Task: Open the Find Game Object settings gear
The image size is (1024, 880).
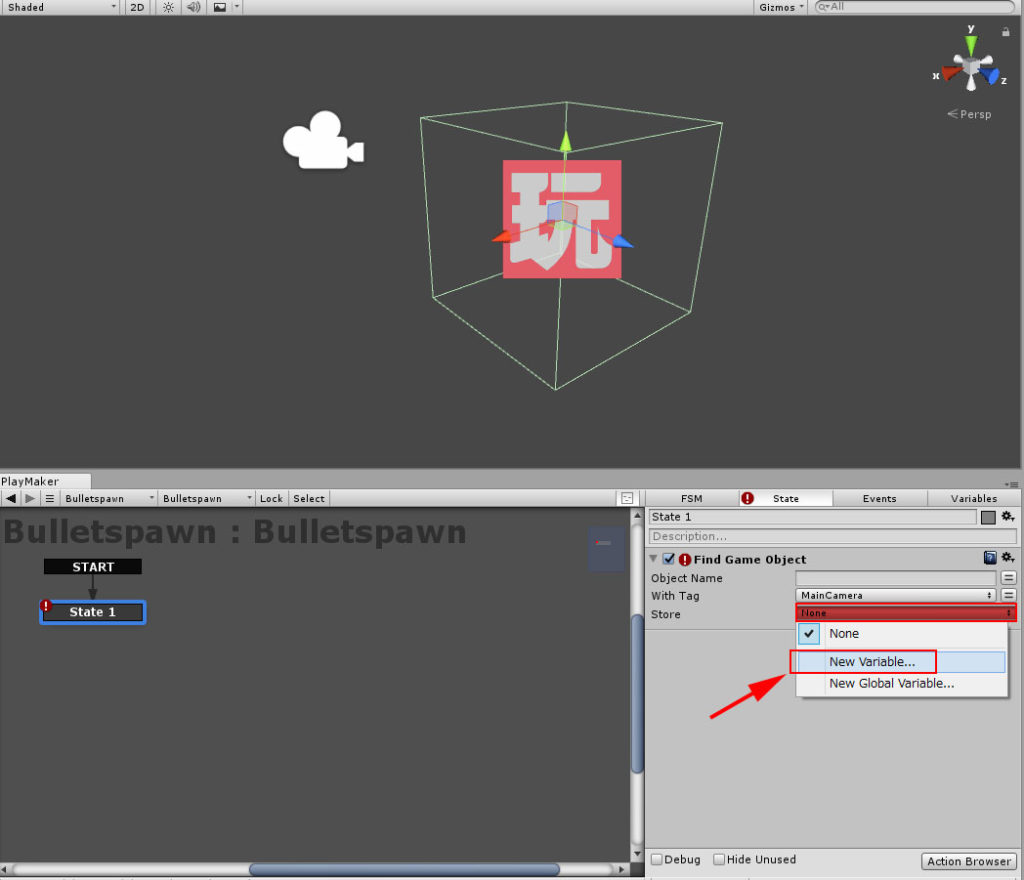Action: point(1008,558)
